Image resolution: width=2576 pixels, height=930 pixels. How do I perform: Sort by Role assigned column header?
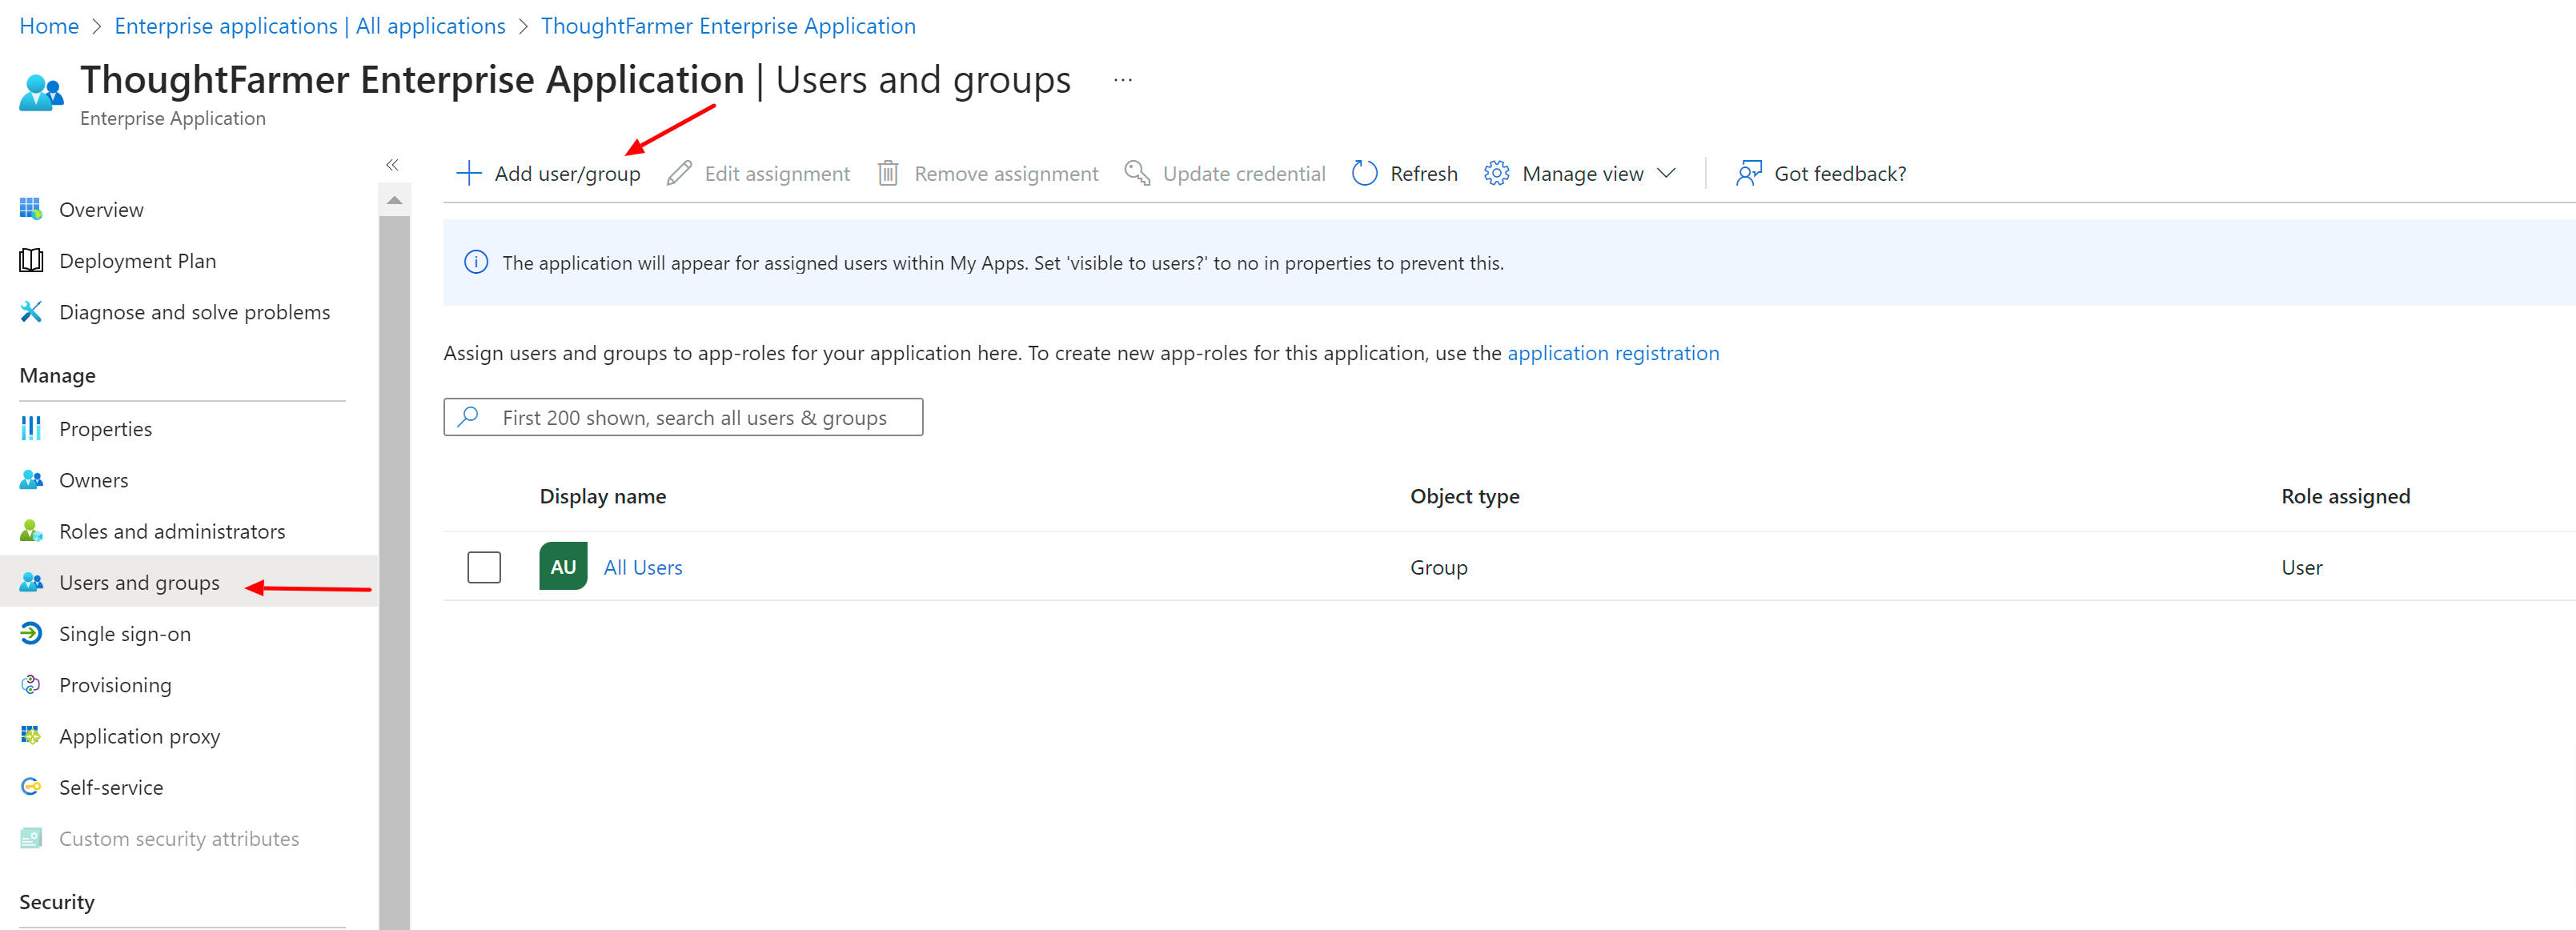pos(2345,496)
